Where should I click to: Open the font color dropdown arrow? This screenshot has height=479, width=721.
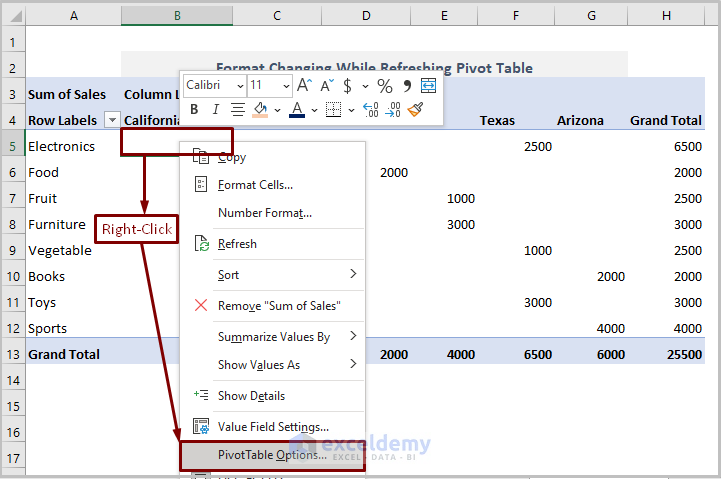(315, 110)
